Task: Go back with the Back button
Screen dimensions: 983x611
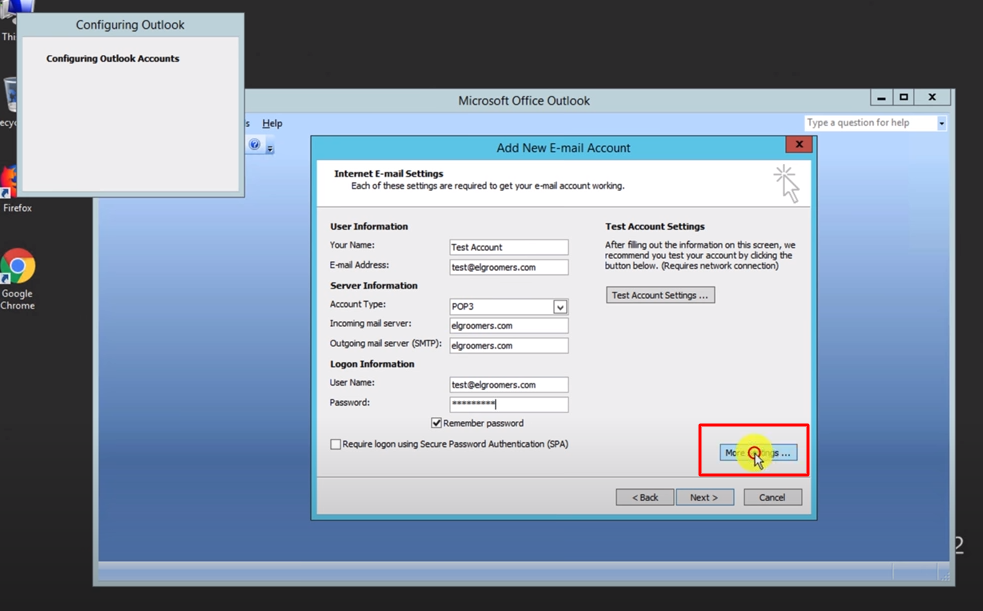Action: point(644,498)
